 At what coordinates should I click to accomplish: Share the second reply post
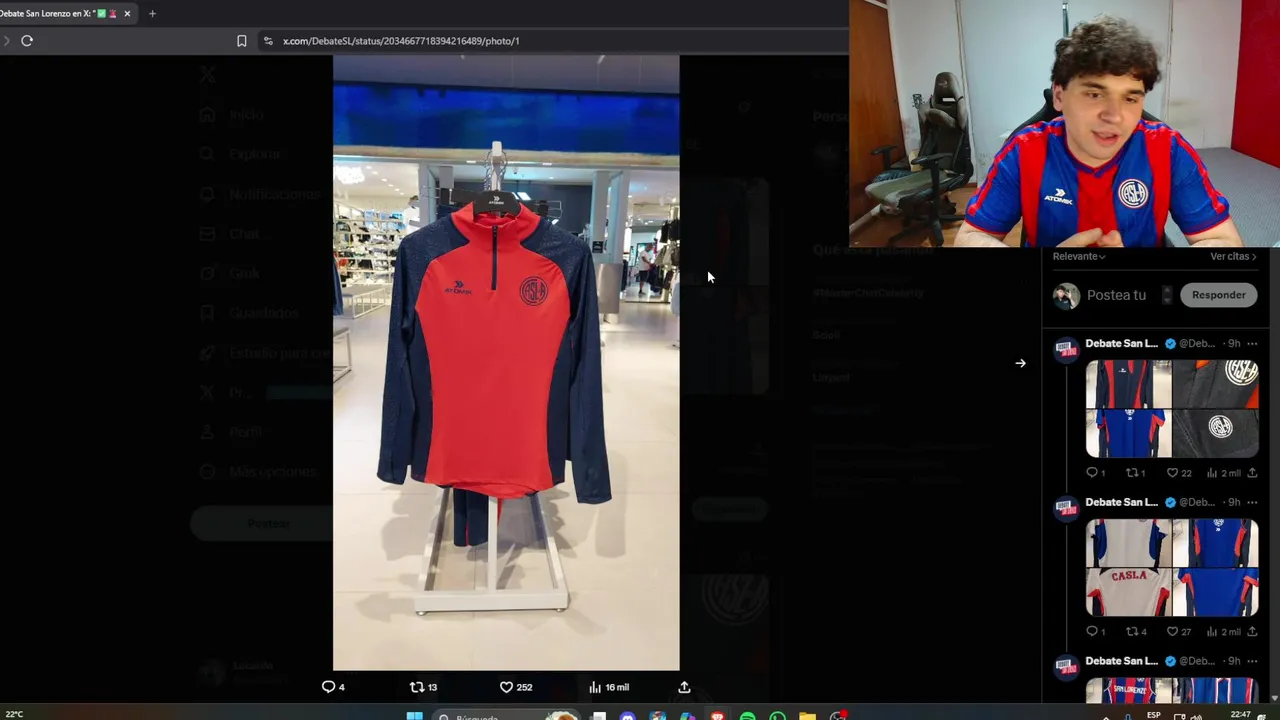click(x=1252, y=632)
